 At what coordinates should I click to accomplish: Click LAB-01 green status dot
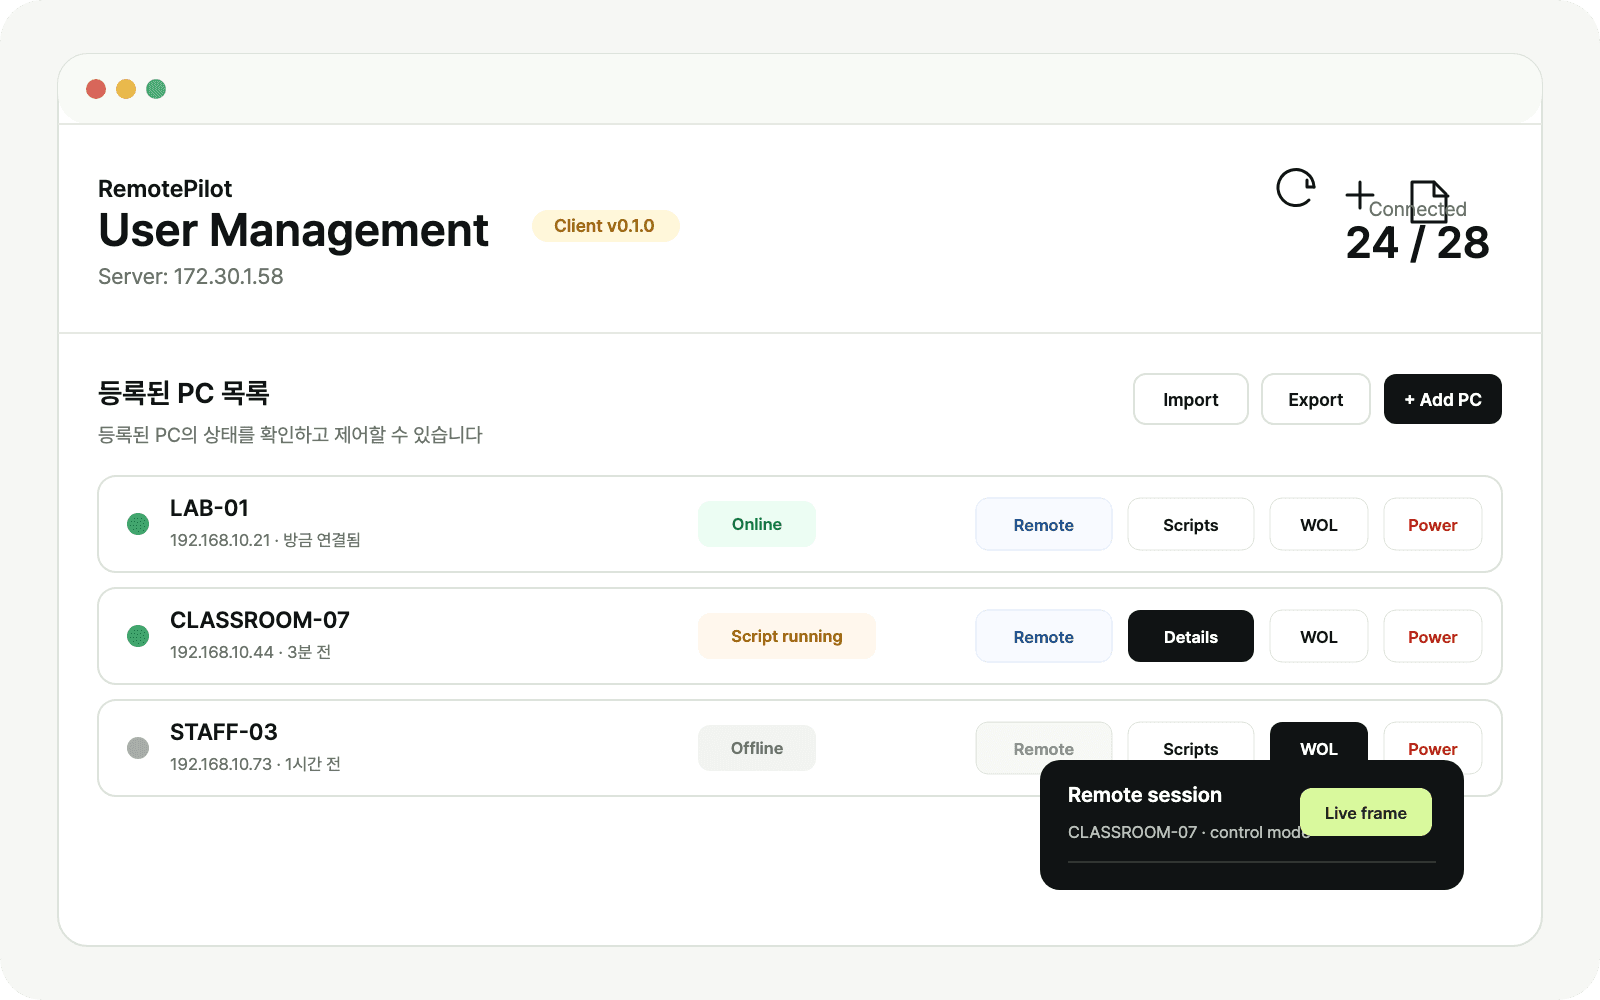138,524
